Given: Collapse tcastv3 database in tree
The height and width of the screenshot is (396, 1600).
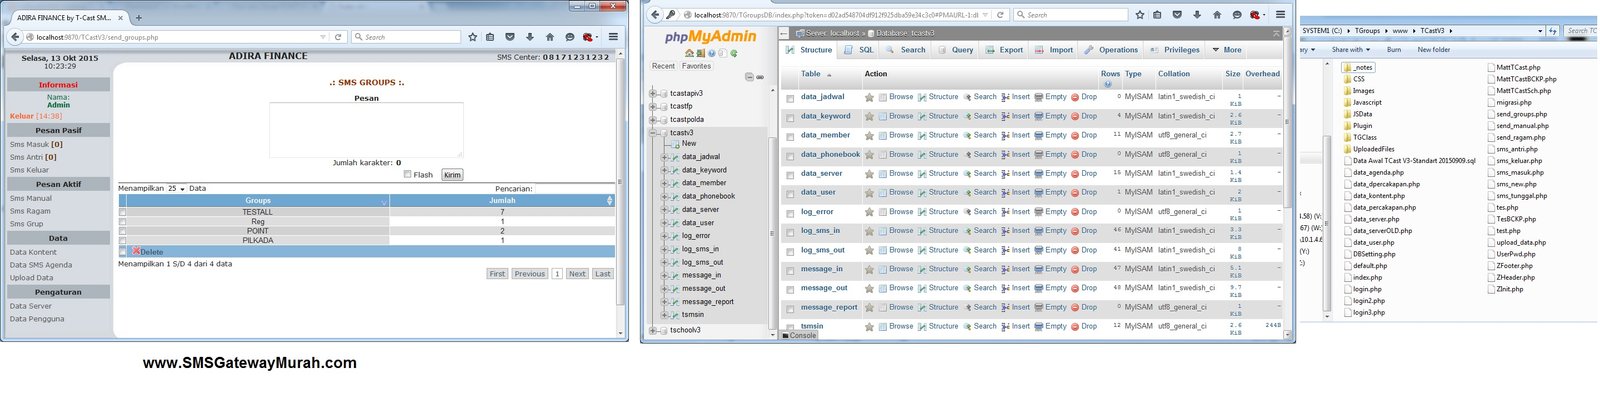Looking at the screenshot, I should [x=653, y=132].
